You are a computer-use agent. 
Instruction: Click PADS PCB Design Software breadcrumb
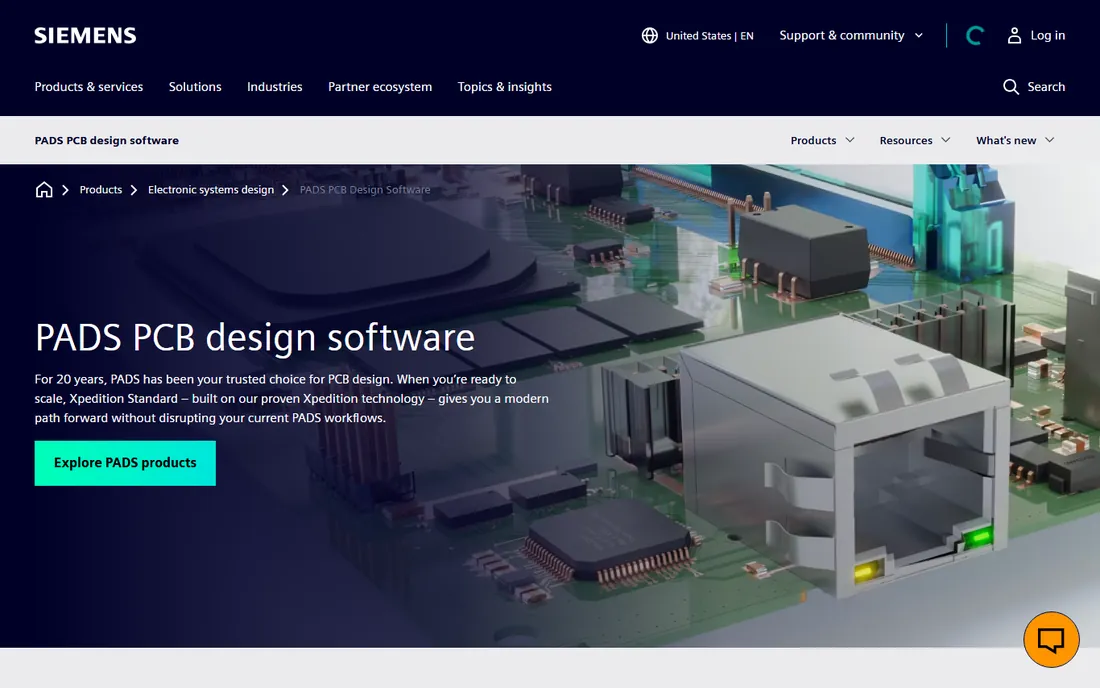point(365,190)
